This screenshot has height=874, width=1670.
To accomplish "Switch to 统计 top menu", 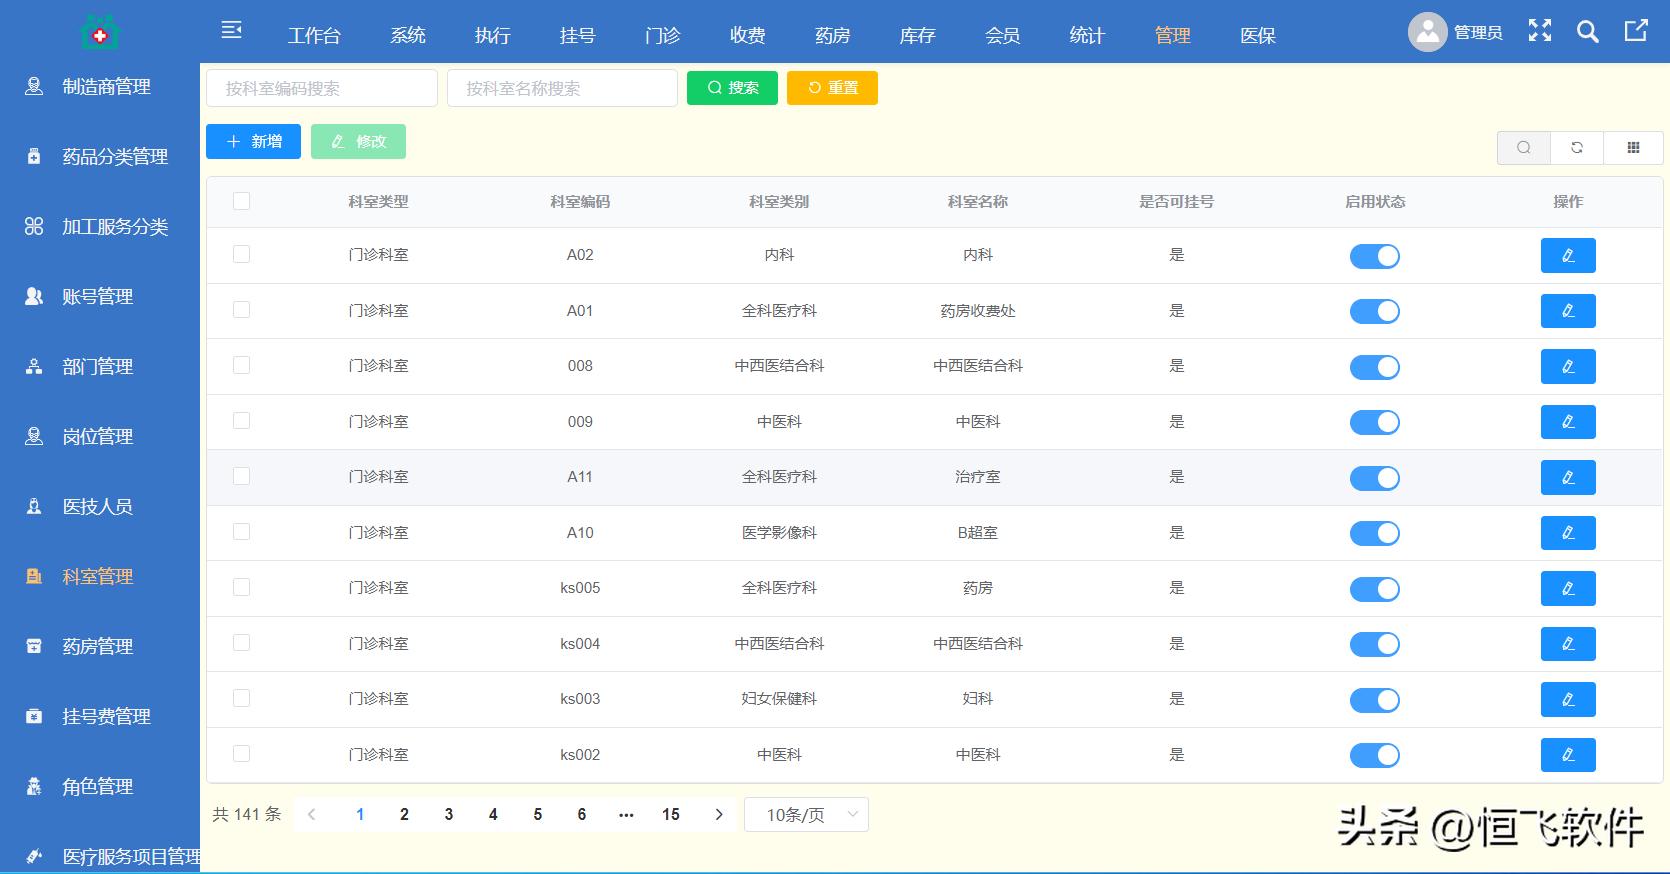I will point(1088,36).
